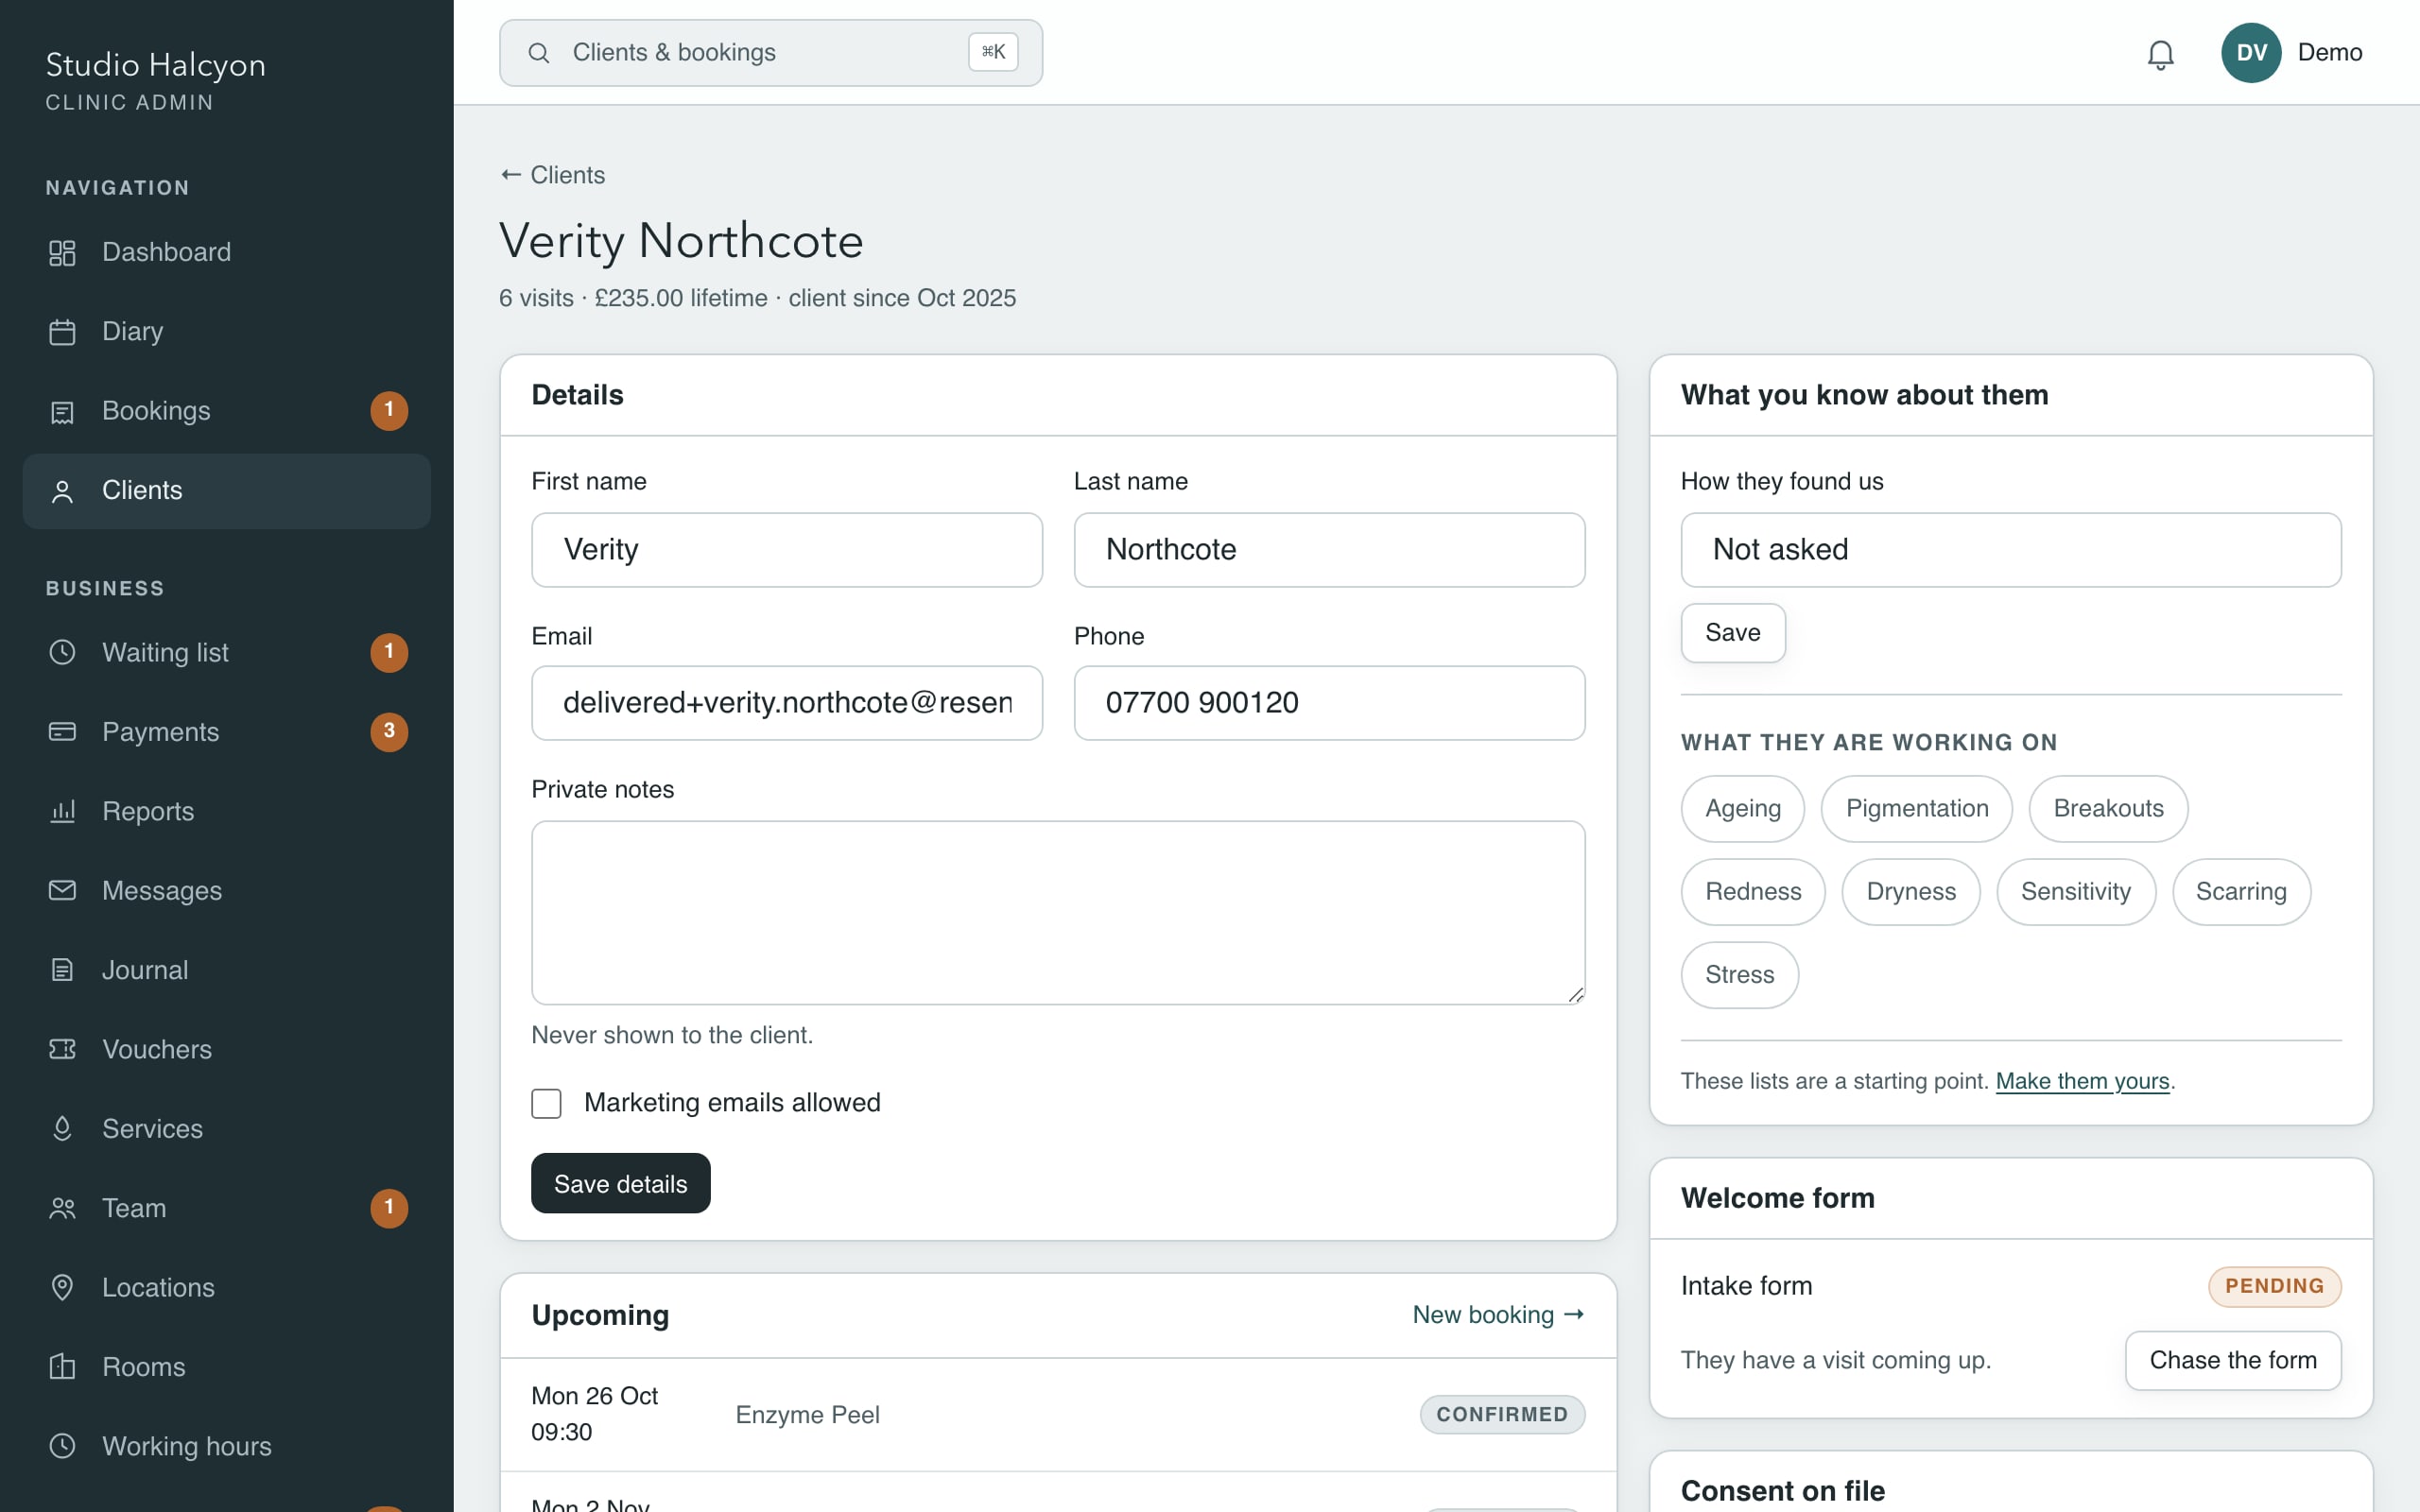
Task: Click the Clients person icon
Action: pos(62,491)
